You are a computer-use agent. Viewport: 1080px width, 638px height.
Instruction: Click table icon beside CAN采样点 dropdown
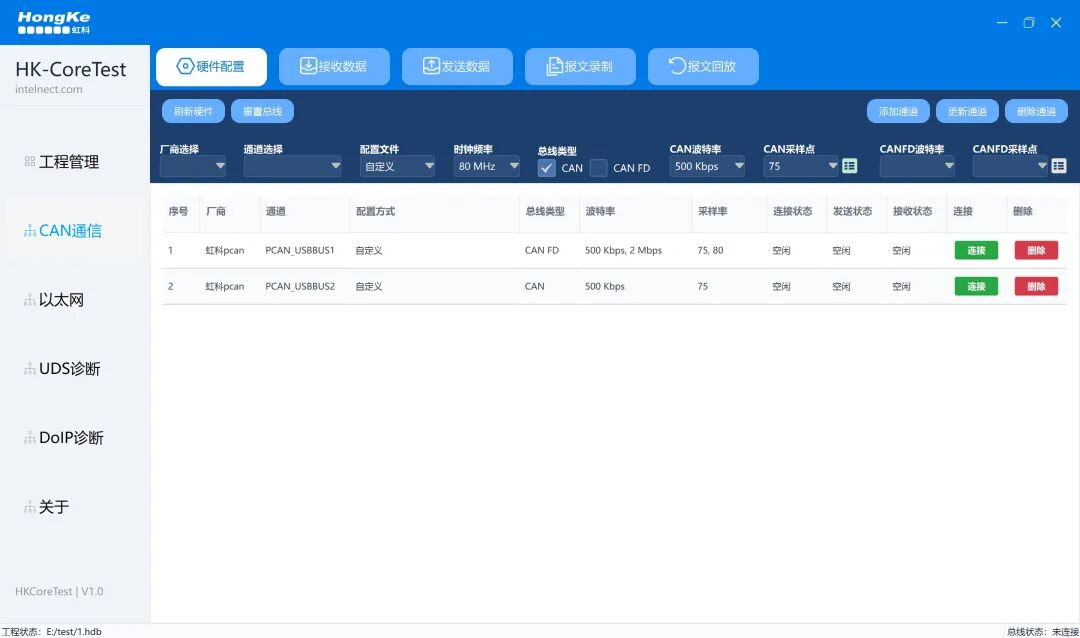coord(850,166)
